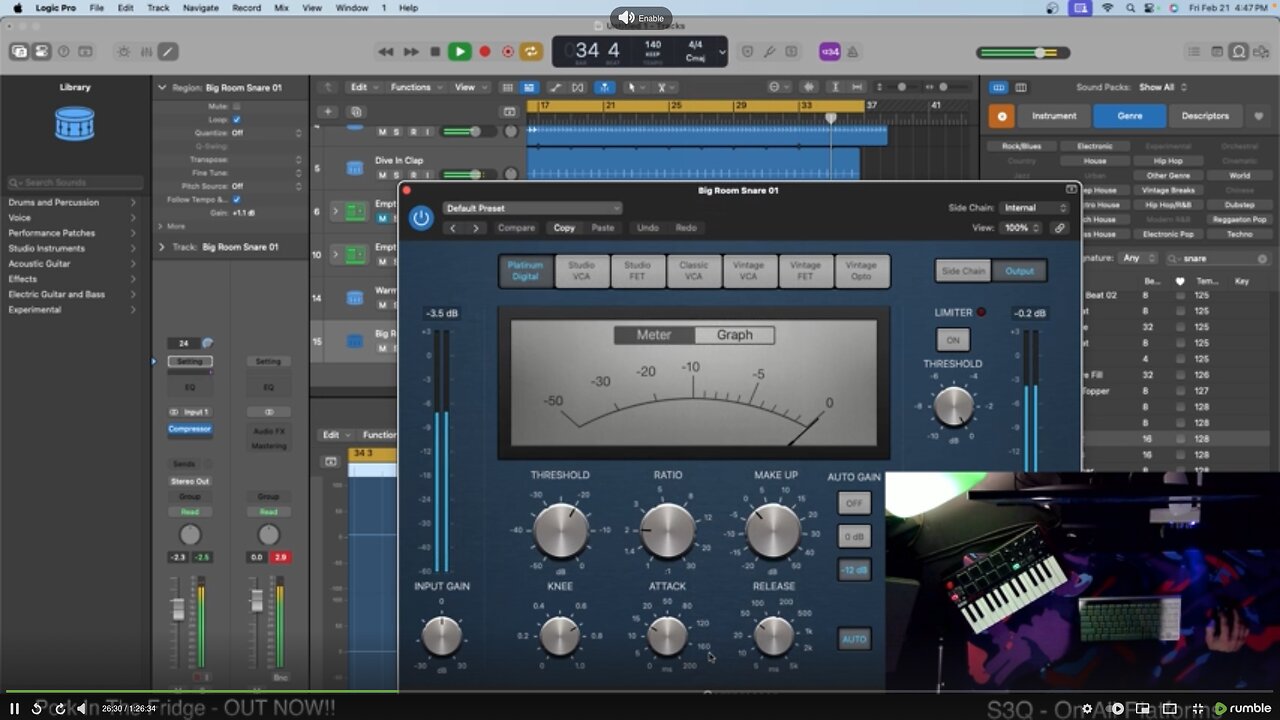1280x720 pixels.
Task: Set Auto Gain to OFF
Action: coord(854,503)
